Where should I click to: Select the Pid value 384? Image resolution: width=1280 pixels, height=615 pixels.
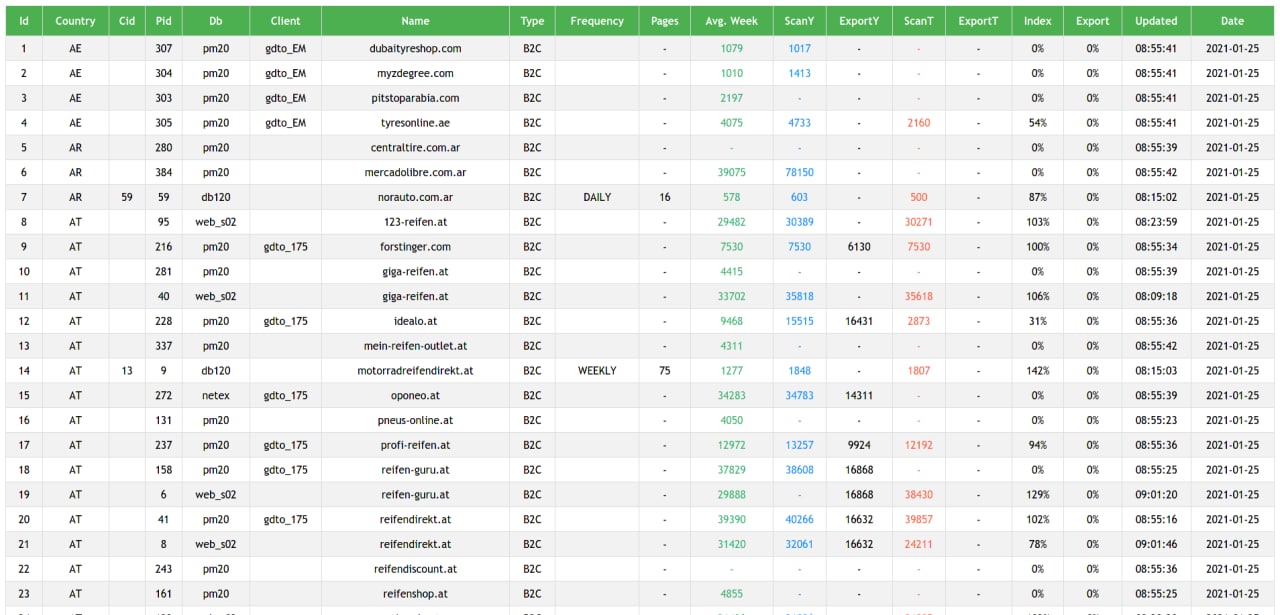(x=164, y=172)
